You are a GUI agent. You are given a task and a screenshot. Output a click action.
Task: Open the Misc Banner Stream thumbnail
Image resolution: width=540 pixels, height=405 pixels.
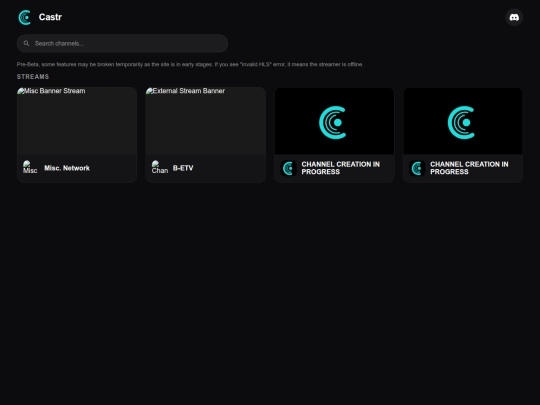(x=77, y=121)
